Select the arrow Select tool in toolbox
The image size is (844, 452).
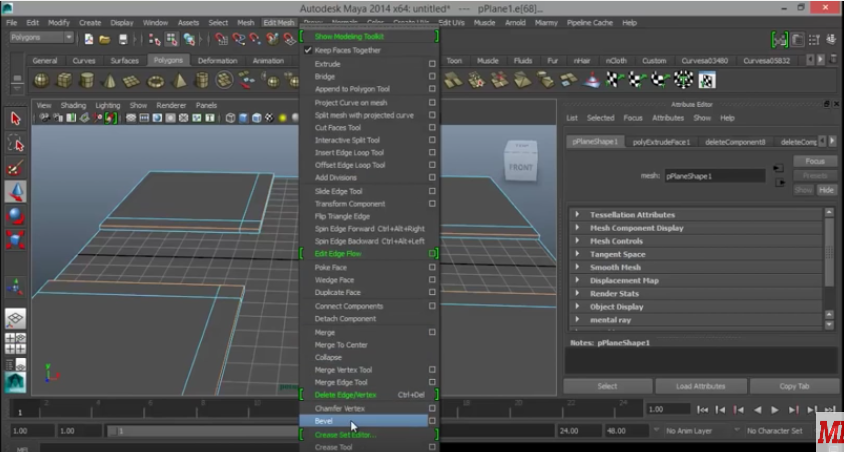point(16,118)
